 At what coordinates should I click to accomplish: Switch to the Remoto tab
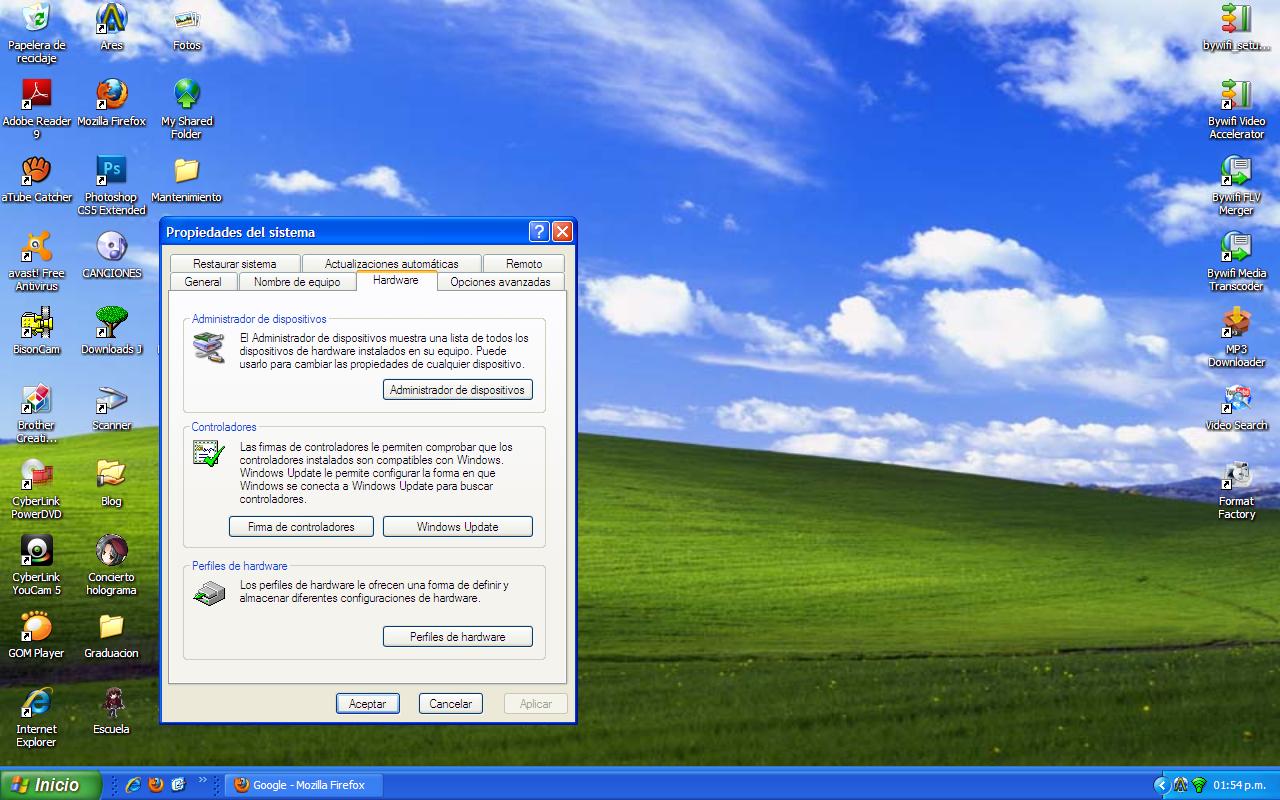pyautogui.click(x=523, y=264)
